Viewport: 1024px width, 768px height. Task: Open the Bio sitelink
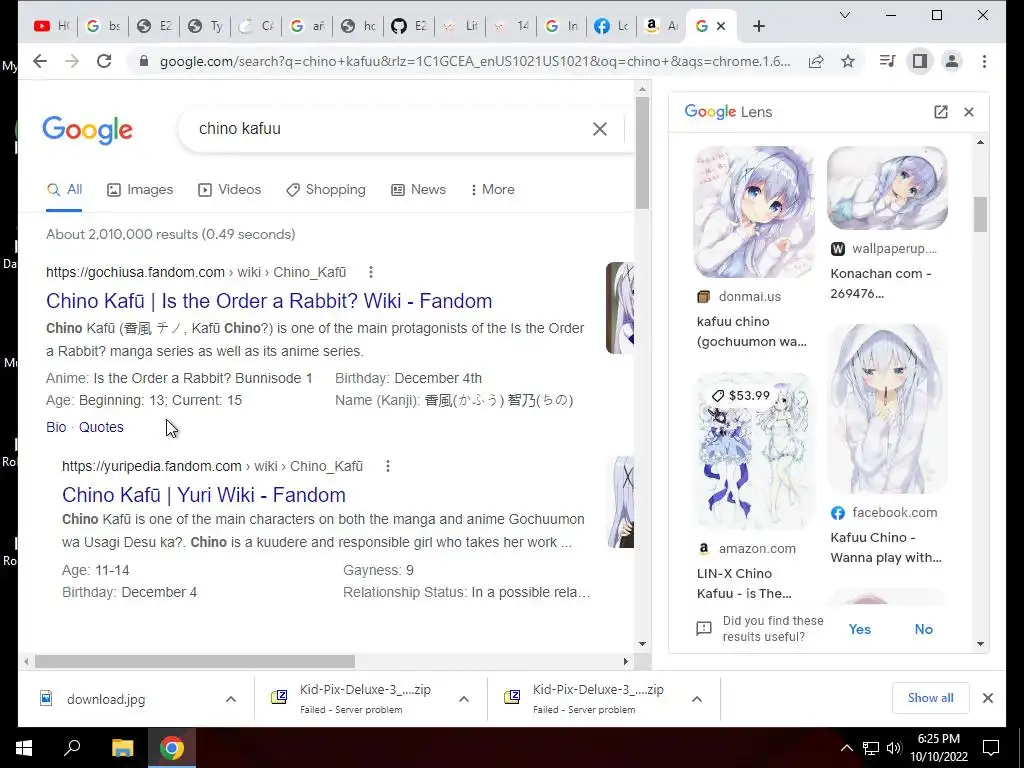[x=56, y=427]
